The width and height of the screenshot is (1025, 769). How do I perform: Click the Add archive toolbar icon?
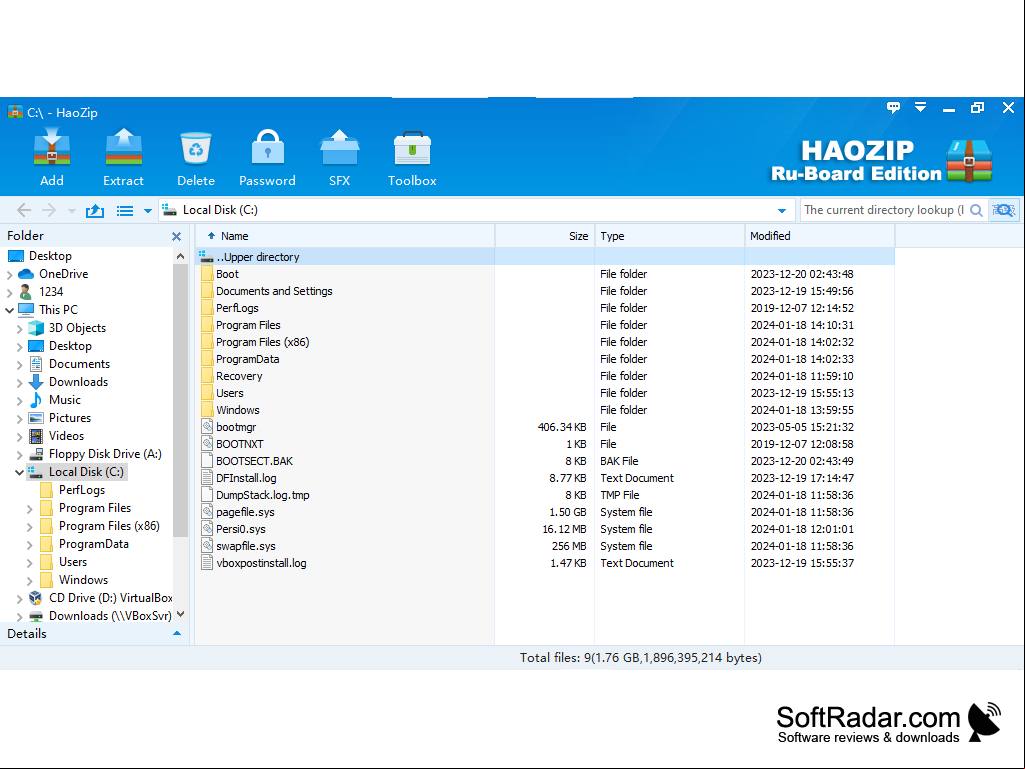coord(52,148)
